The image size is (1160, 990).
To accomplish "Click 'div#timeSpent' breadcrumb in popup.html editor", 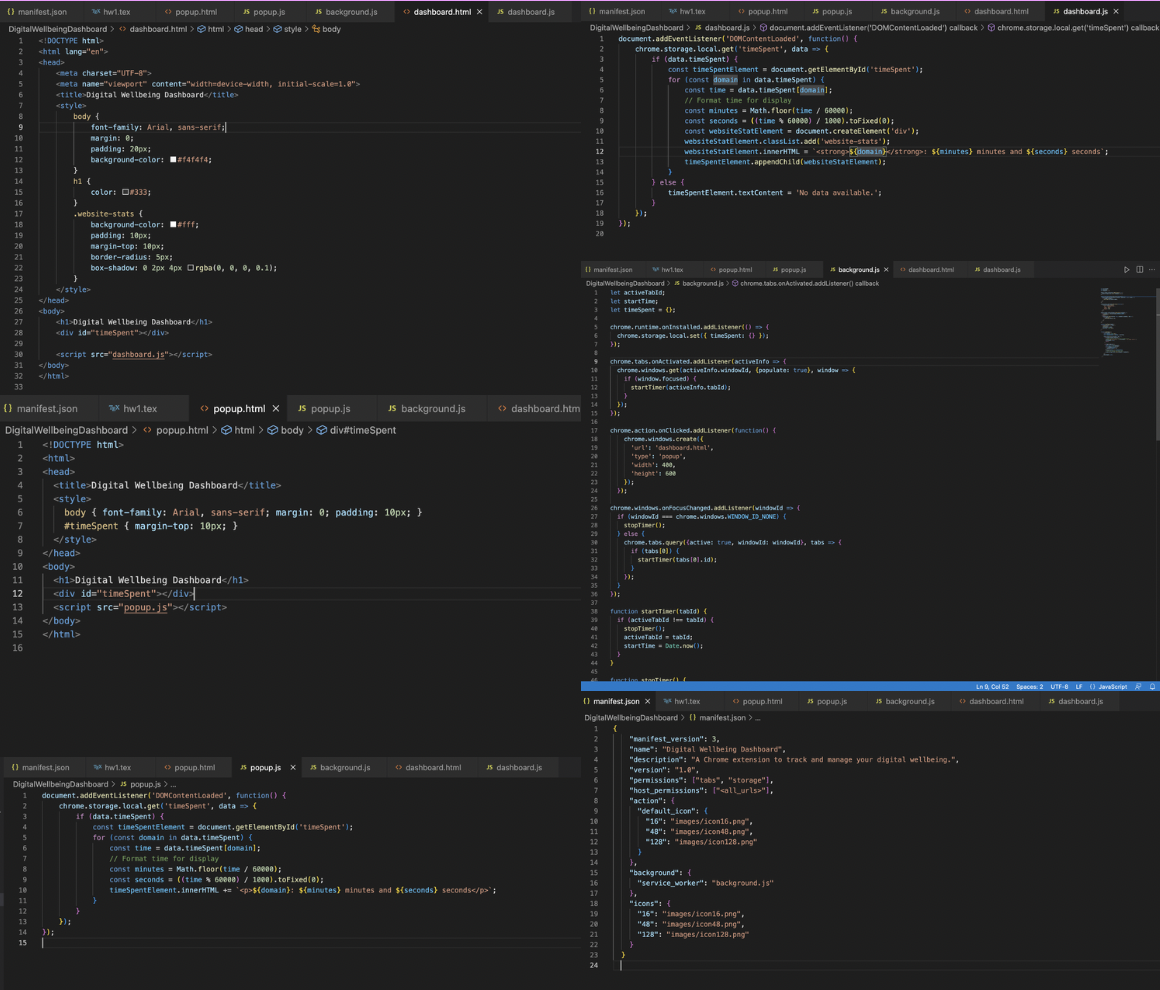I will pyautogui.click(x=356, y=430).
